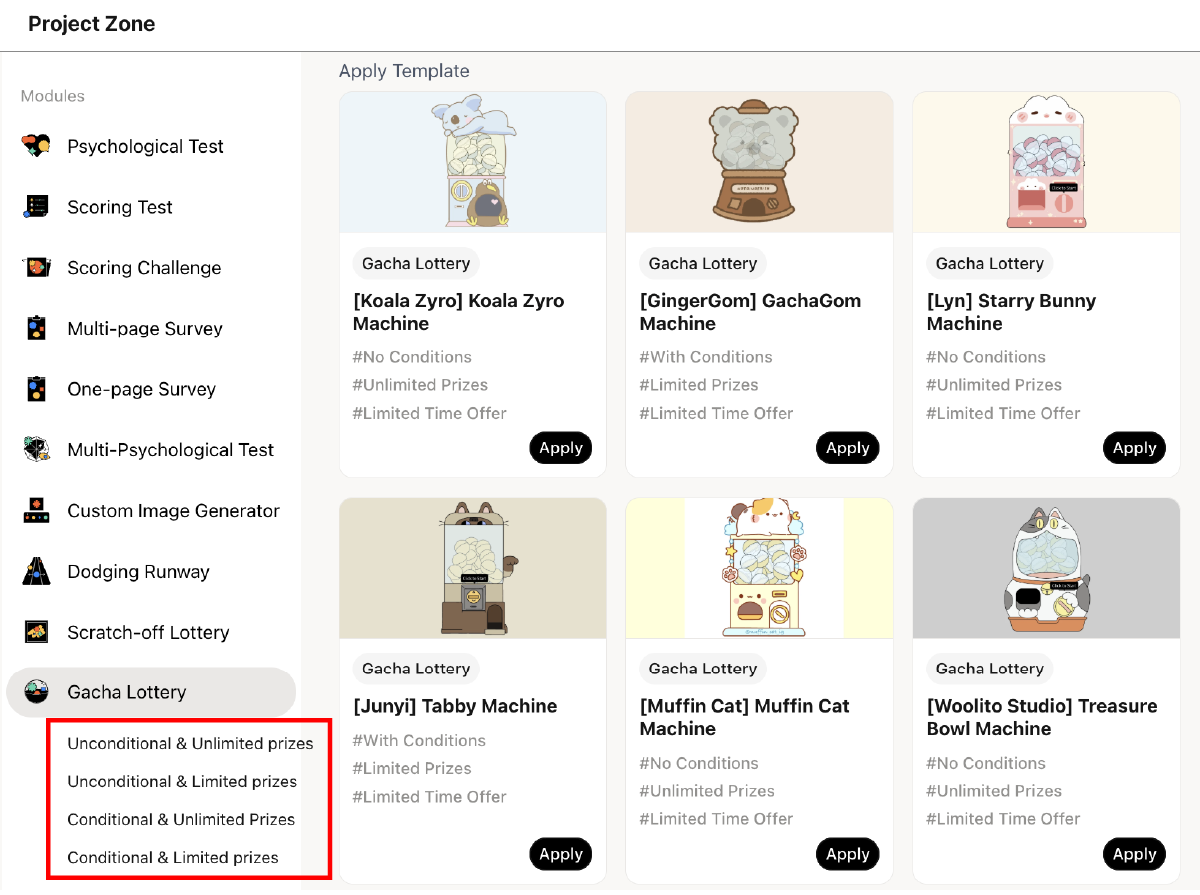Apply the Koala Zyro Machine template
This screenshot has height=895, width=1200.
(560, 448)
